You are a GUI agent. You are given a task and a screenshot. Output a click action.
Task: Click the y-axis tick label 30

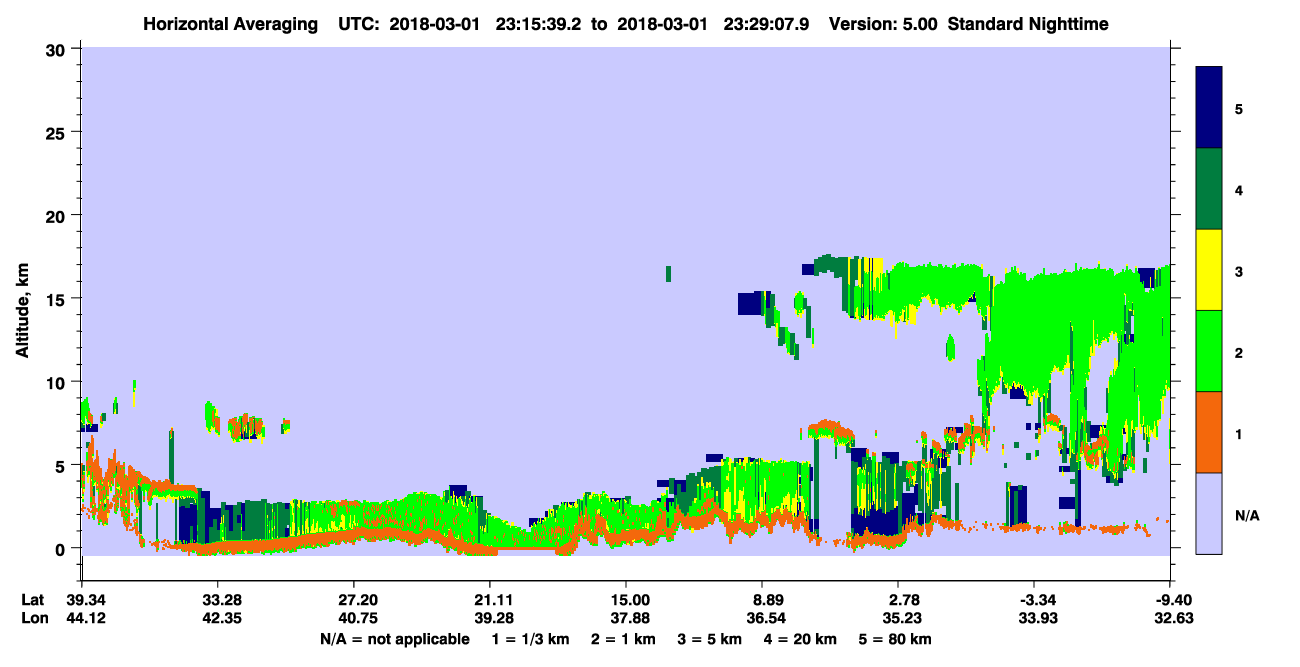pos(57,49)
